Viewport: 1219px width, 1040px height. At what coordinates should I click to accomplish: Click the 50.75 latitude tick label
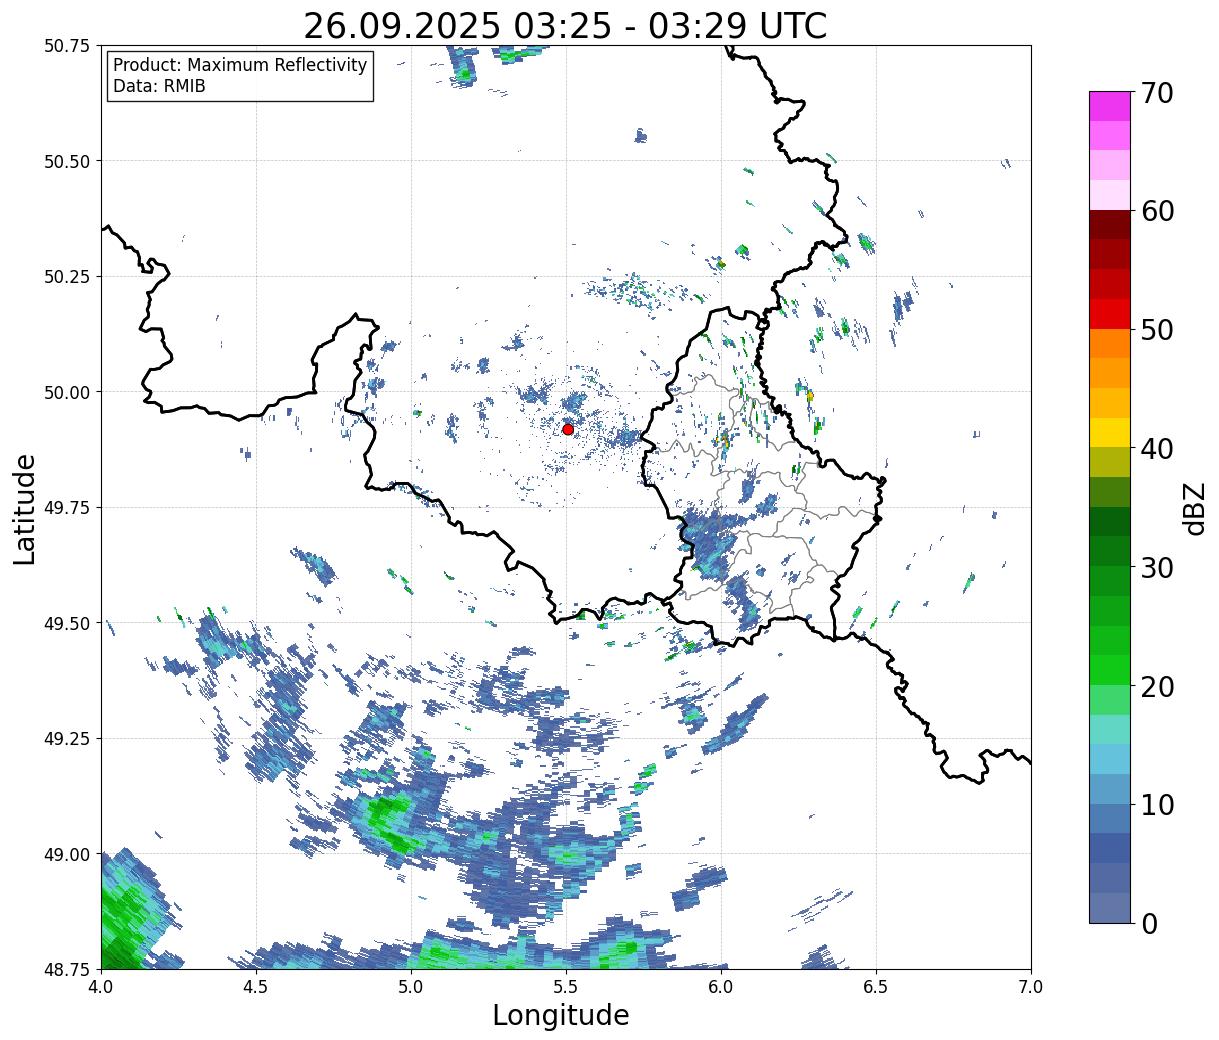[67, 46]
